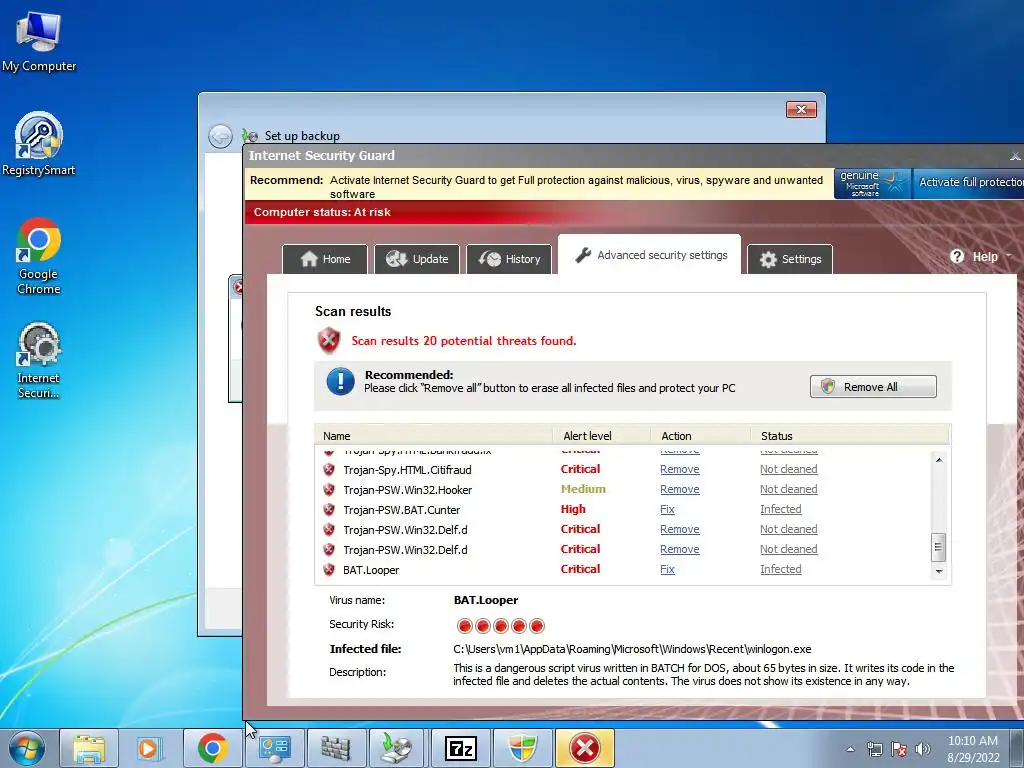
Task: Click the genuine Microsoft software badge
Action: [872, 184]
